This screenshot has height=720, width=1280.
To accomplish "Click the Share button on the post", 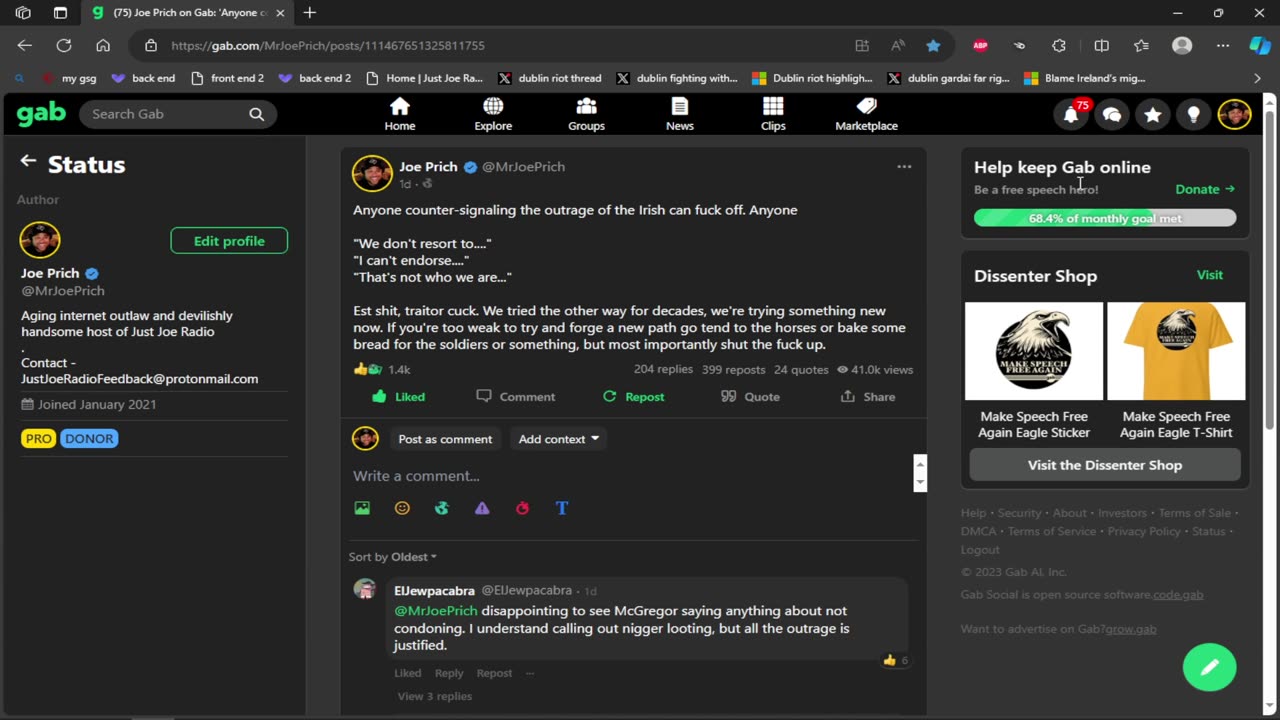I will [x=868, y=397].
